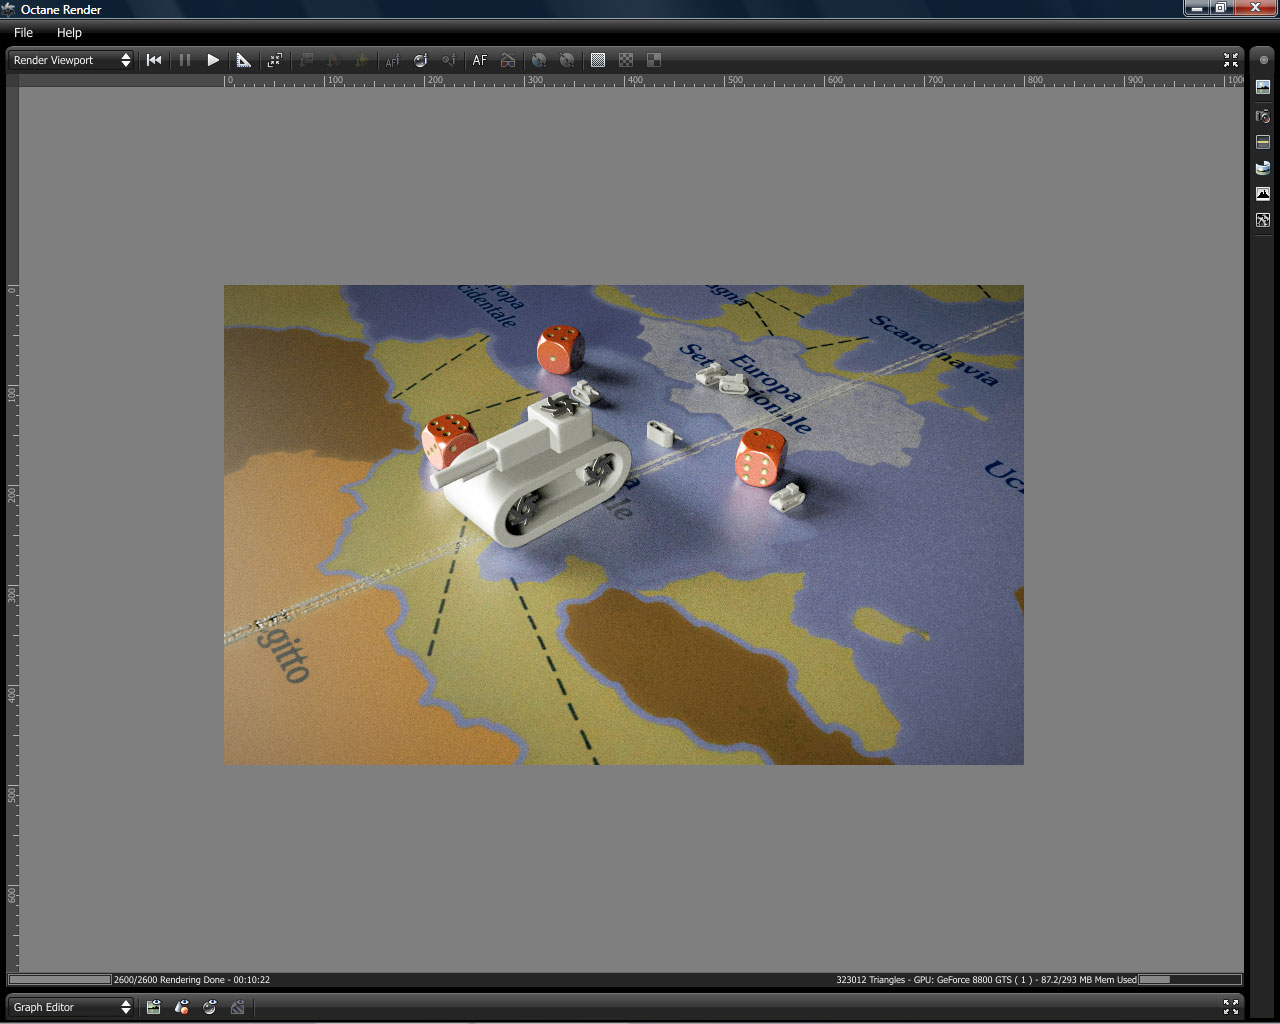Image resolution: width=1280 pixels, height=1024 pixels.
Task: Open the Graph Editor panel type dropdown
Action: [71, 1007]
